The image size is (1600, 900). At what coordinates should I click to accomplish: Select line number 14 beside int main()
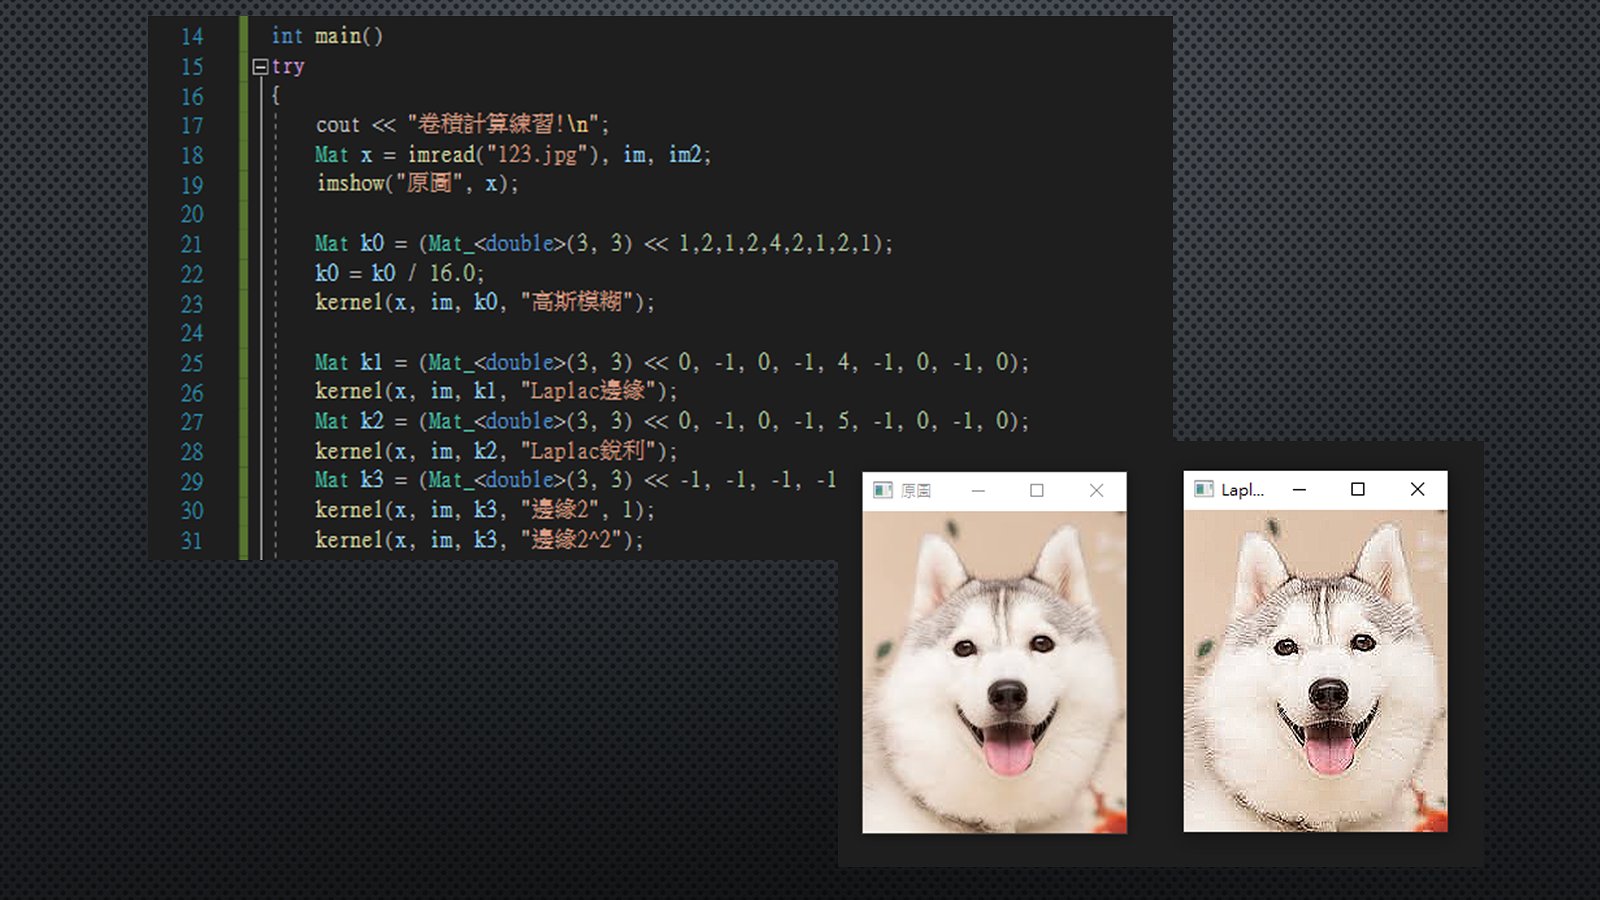coord(191,37)
